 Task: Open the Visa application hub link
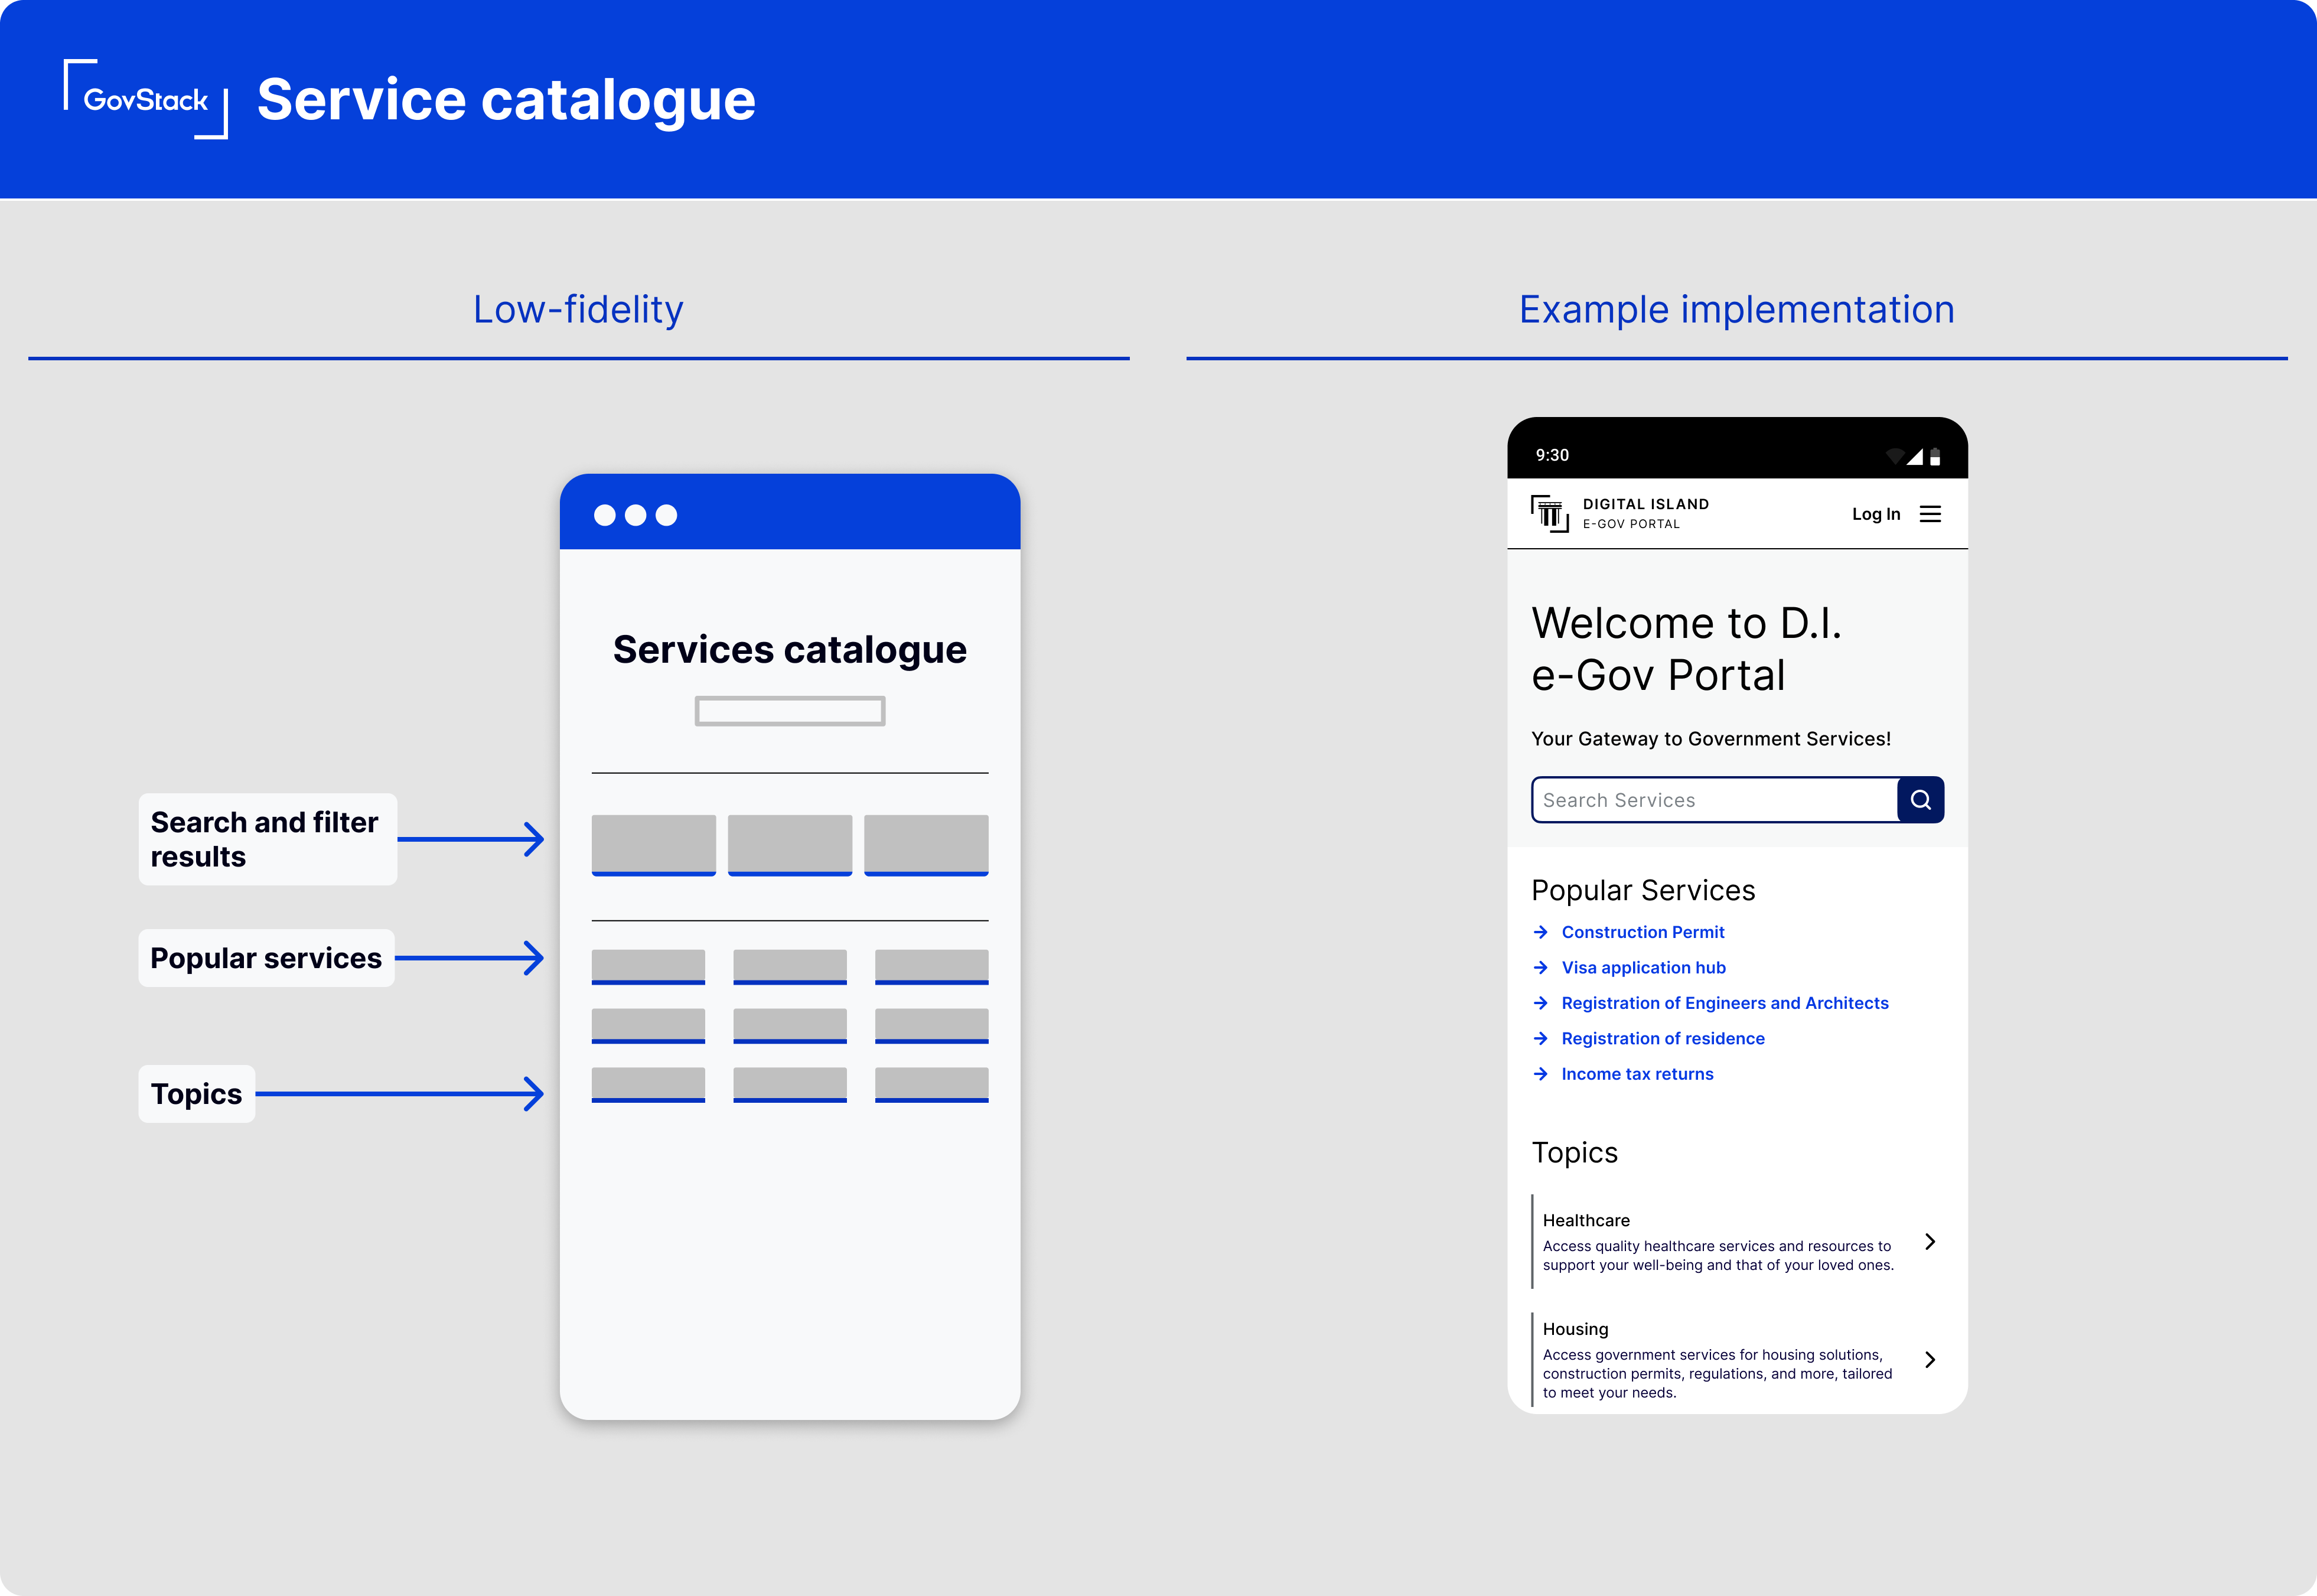pos(1643,968)
